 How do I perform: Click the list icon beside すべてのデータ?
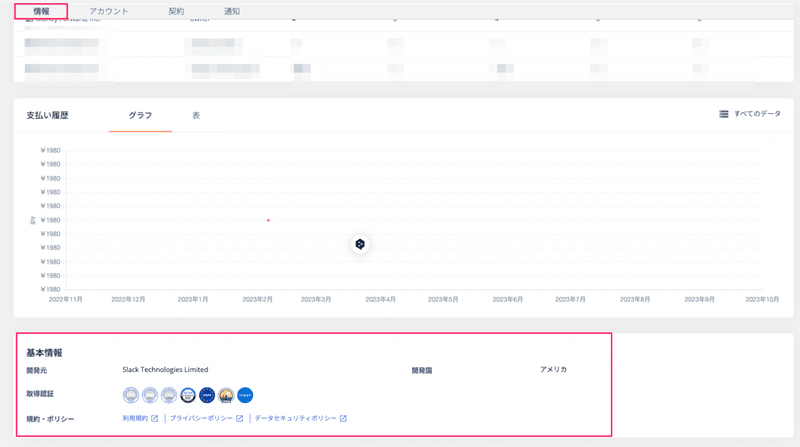tap(723, 114)
